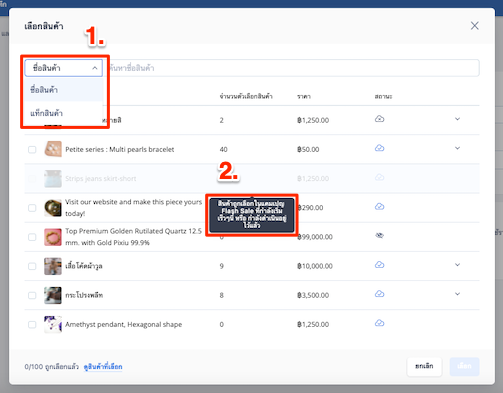Check the กระโปรงพลีท product row
Viewport: 503px width, 393px height.
click(32, 295)
